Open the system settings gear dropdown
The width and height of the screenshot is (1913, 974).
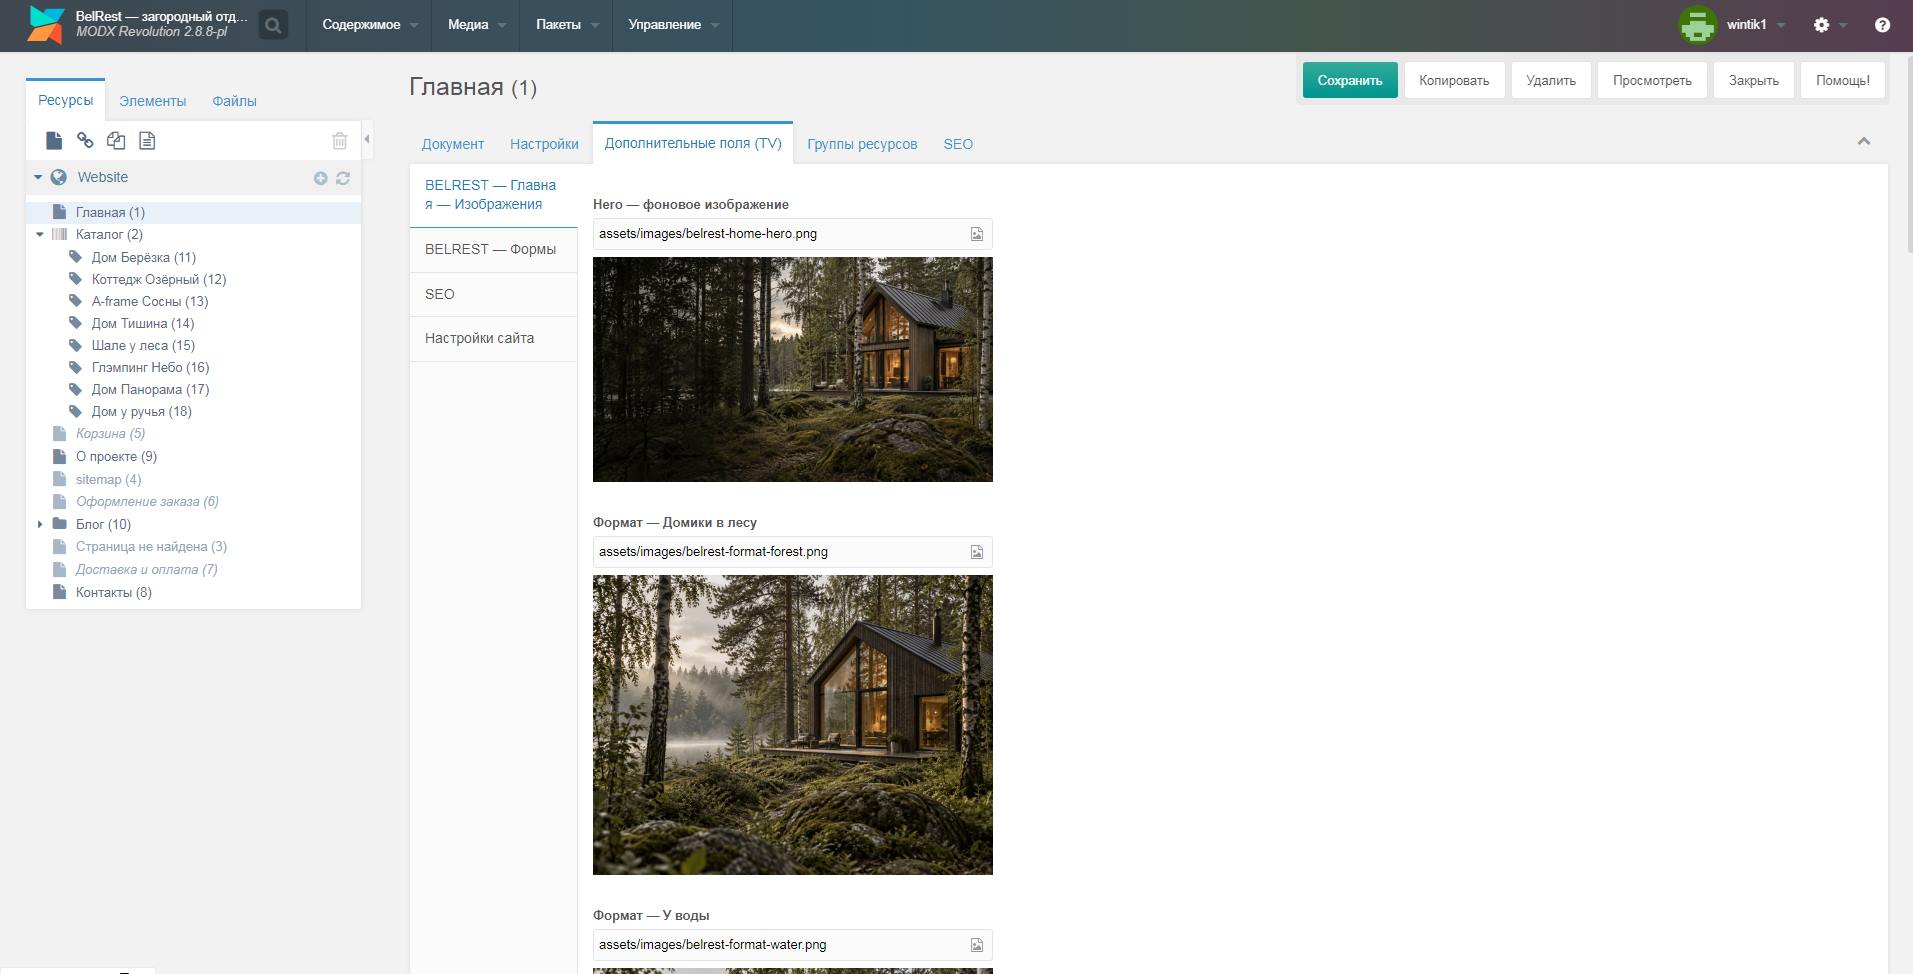1829,25
